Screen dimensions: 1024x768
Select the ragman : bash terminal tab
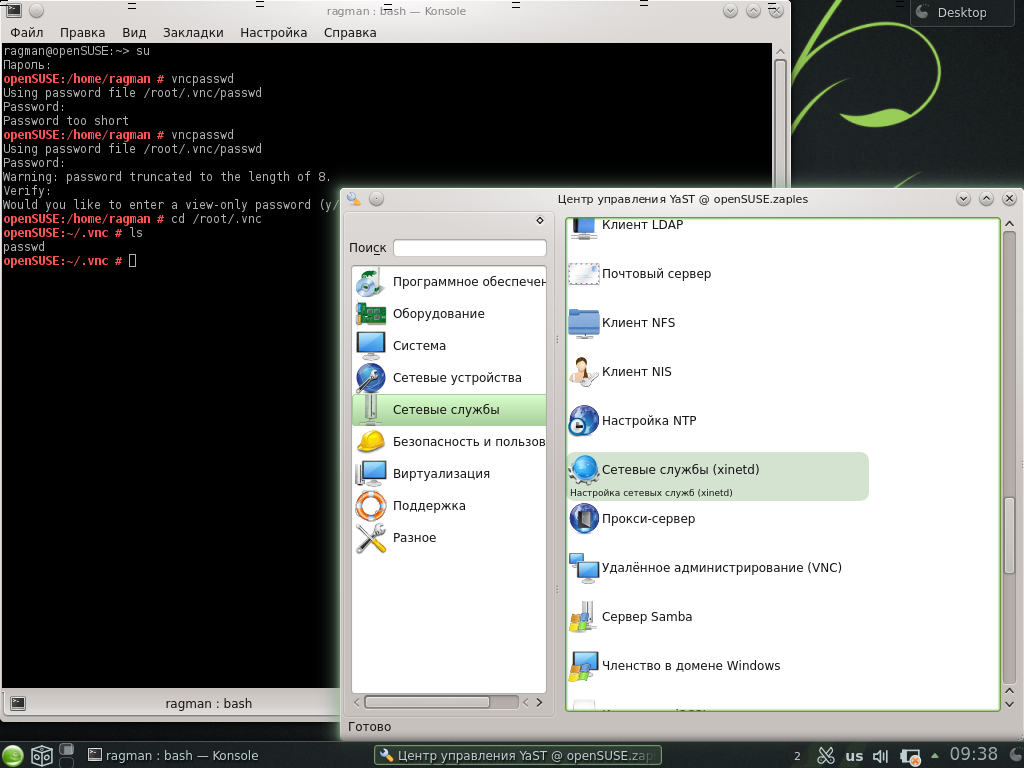click(x=208, y=704)
